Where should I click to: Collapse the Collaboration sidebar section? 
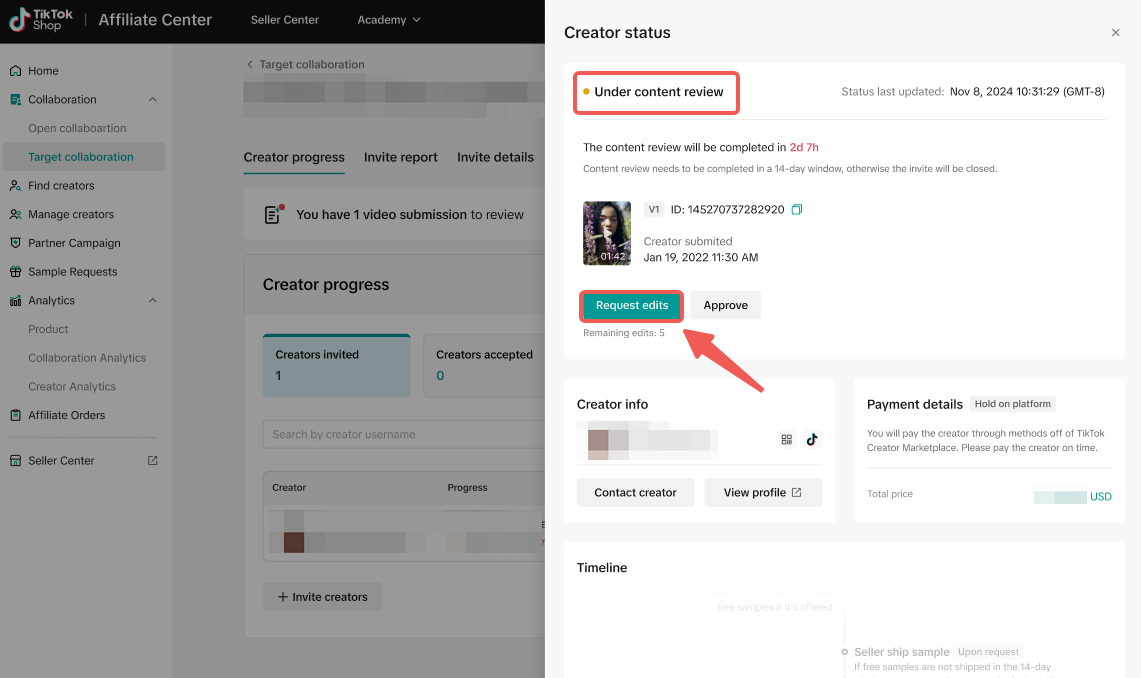tap(152, 100)
